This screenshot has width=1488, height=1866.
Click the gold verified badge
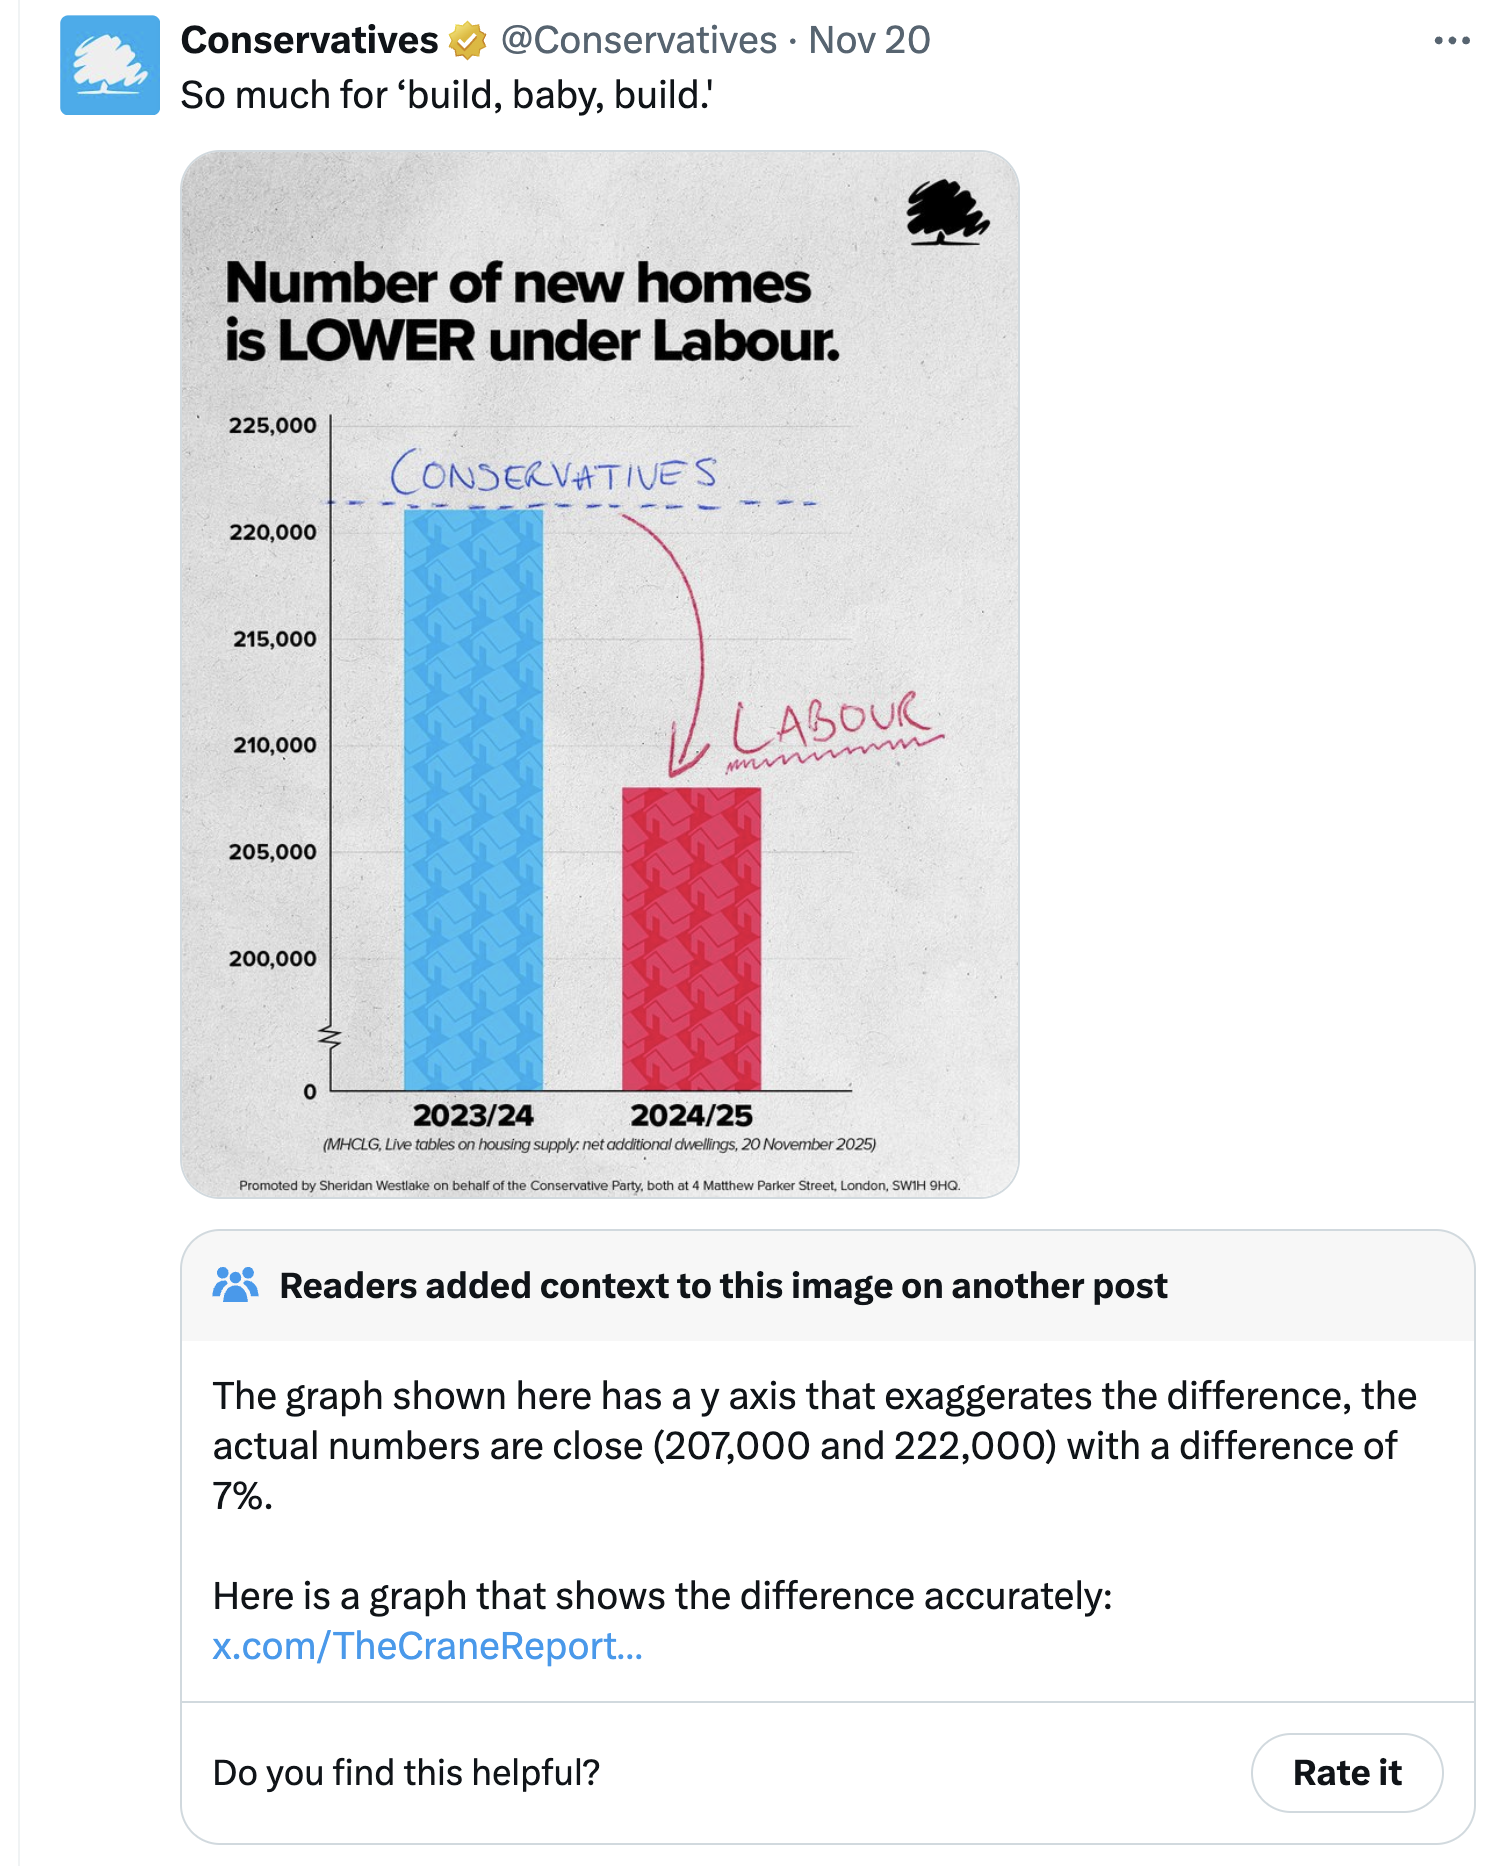point(467,41)
